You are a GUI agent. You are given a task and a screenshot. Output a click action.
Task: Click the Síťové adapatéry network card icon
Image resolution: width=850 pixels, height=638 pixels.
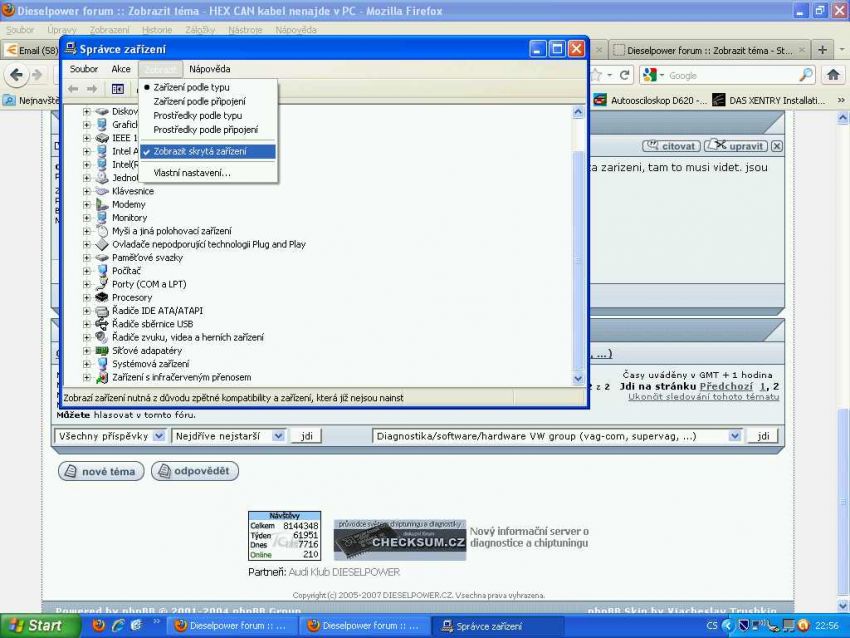click(102, 350)
